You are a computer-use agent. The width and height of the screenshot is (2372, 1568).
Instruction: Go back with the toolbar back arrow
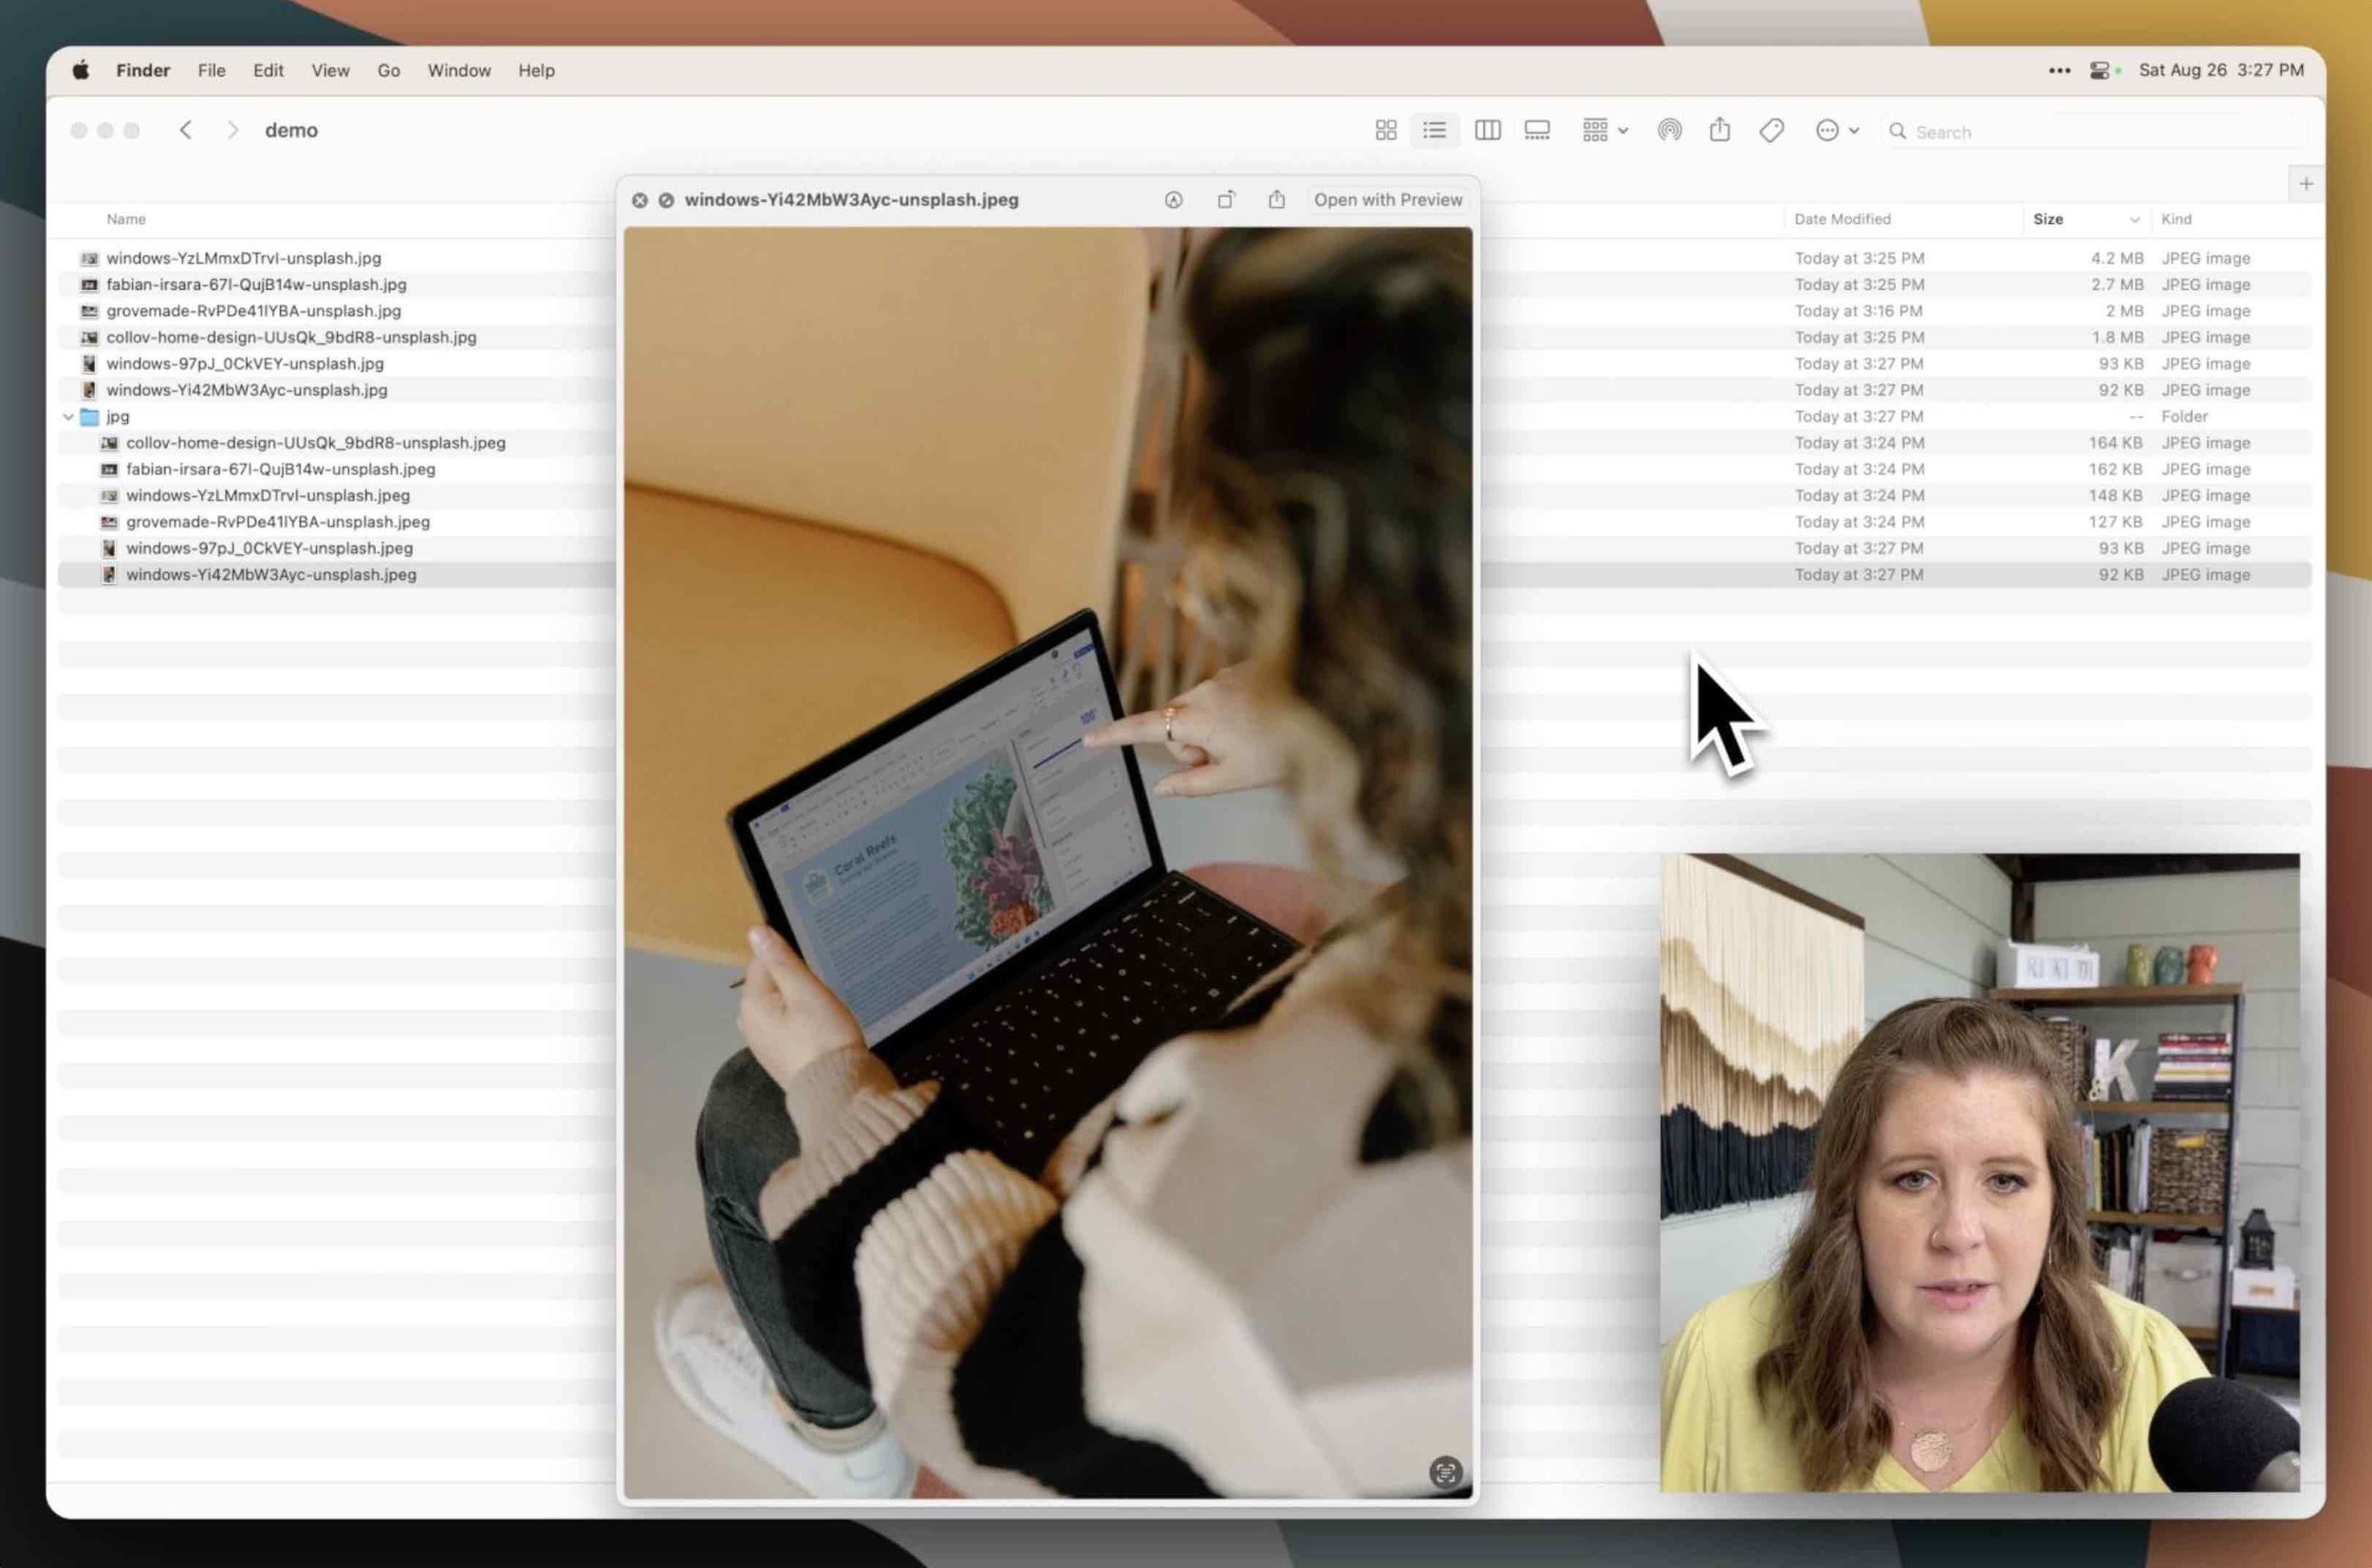click(x=185, y=130)
